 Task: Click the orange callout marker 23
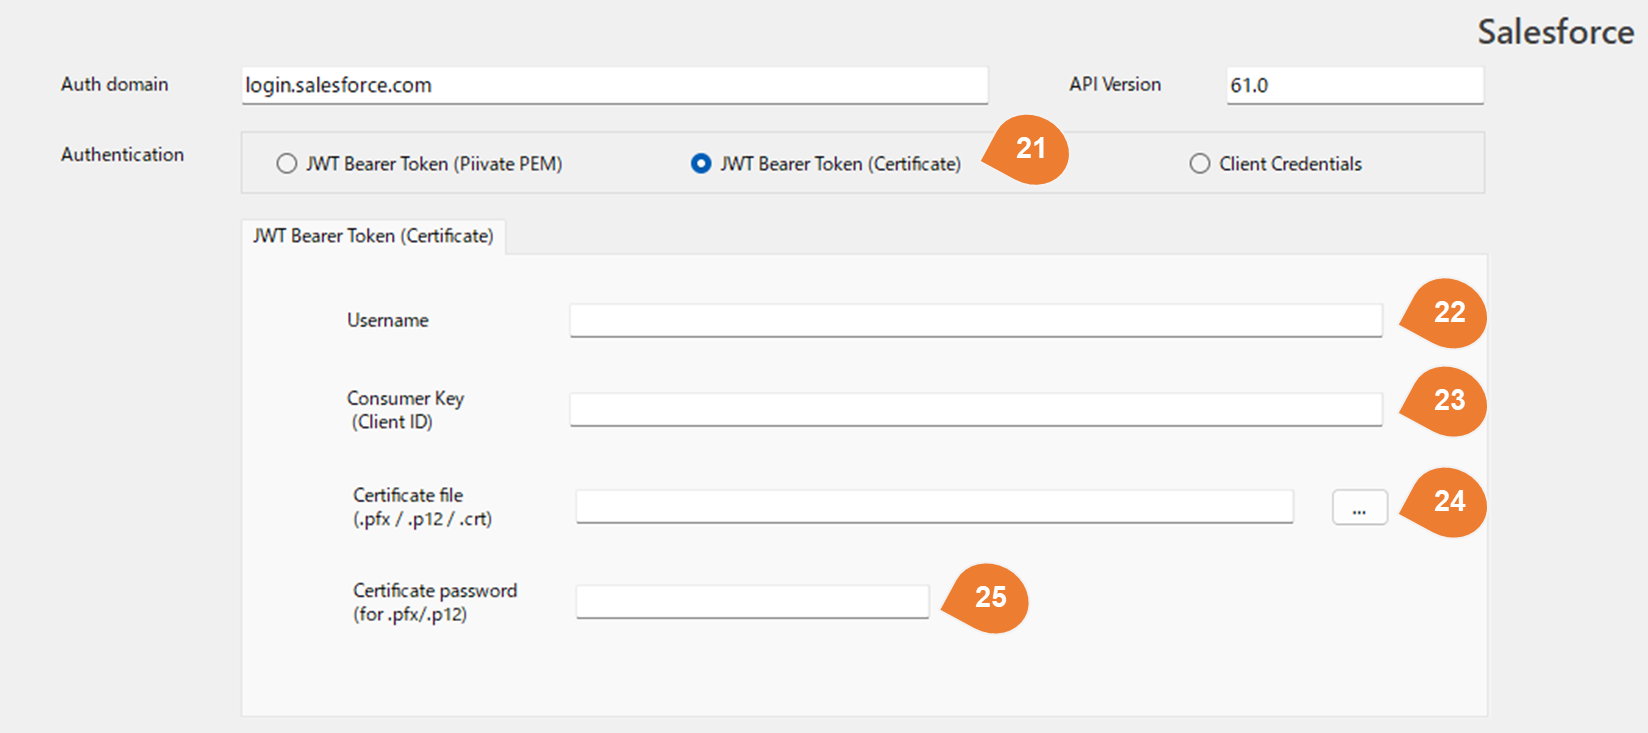1448,401
